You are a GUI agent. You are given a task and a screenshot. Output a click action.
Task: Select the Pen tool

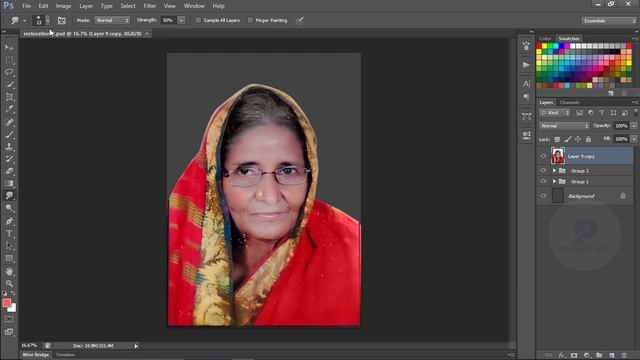(9, 222)
